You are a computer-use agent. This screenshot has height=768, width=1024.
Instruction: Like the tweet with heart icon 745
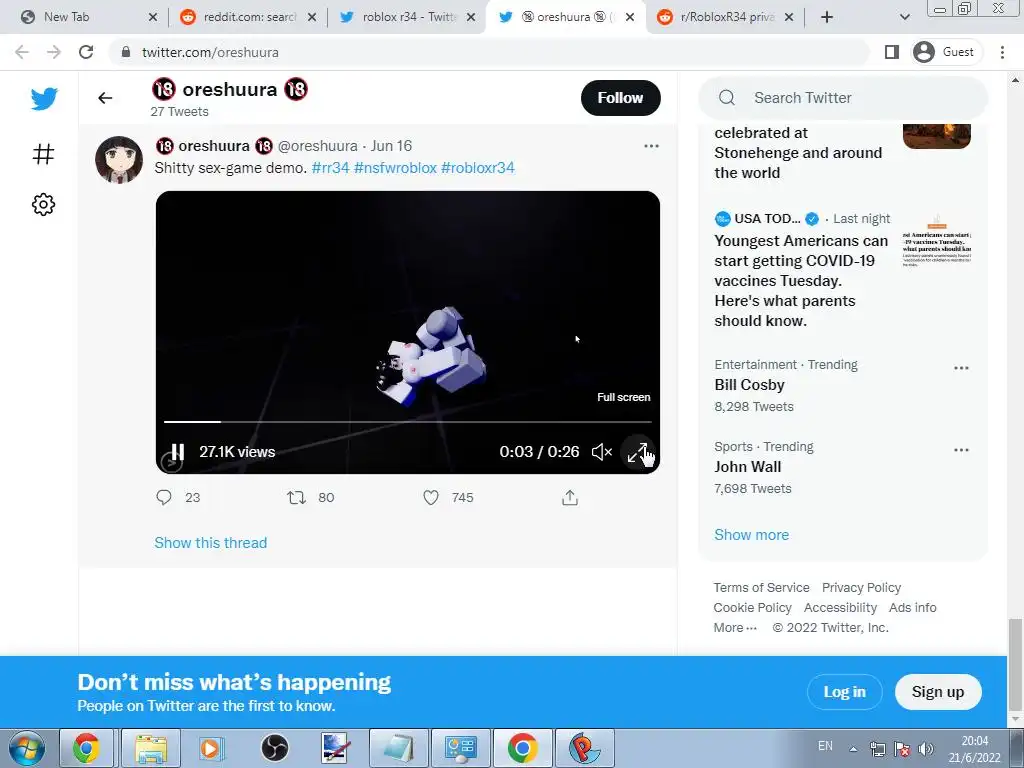pyautogui.click(x=431, y=498)
